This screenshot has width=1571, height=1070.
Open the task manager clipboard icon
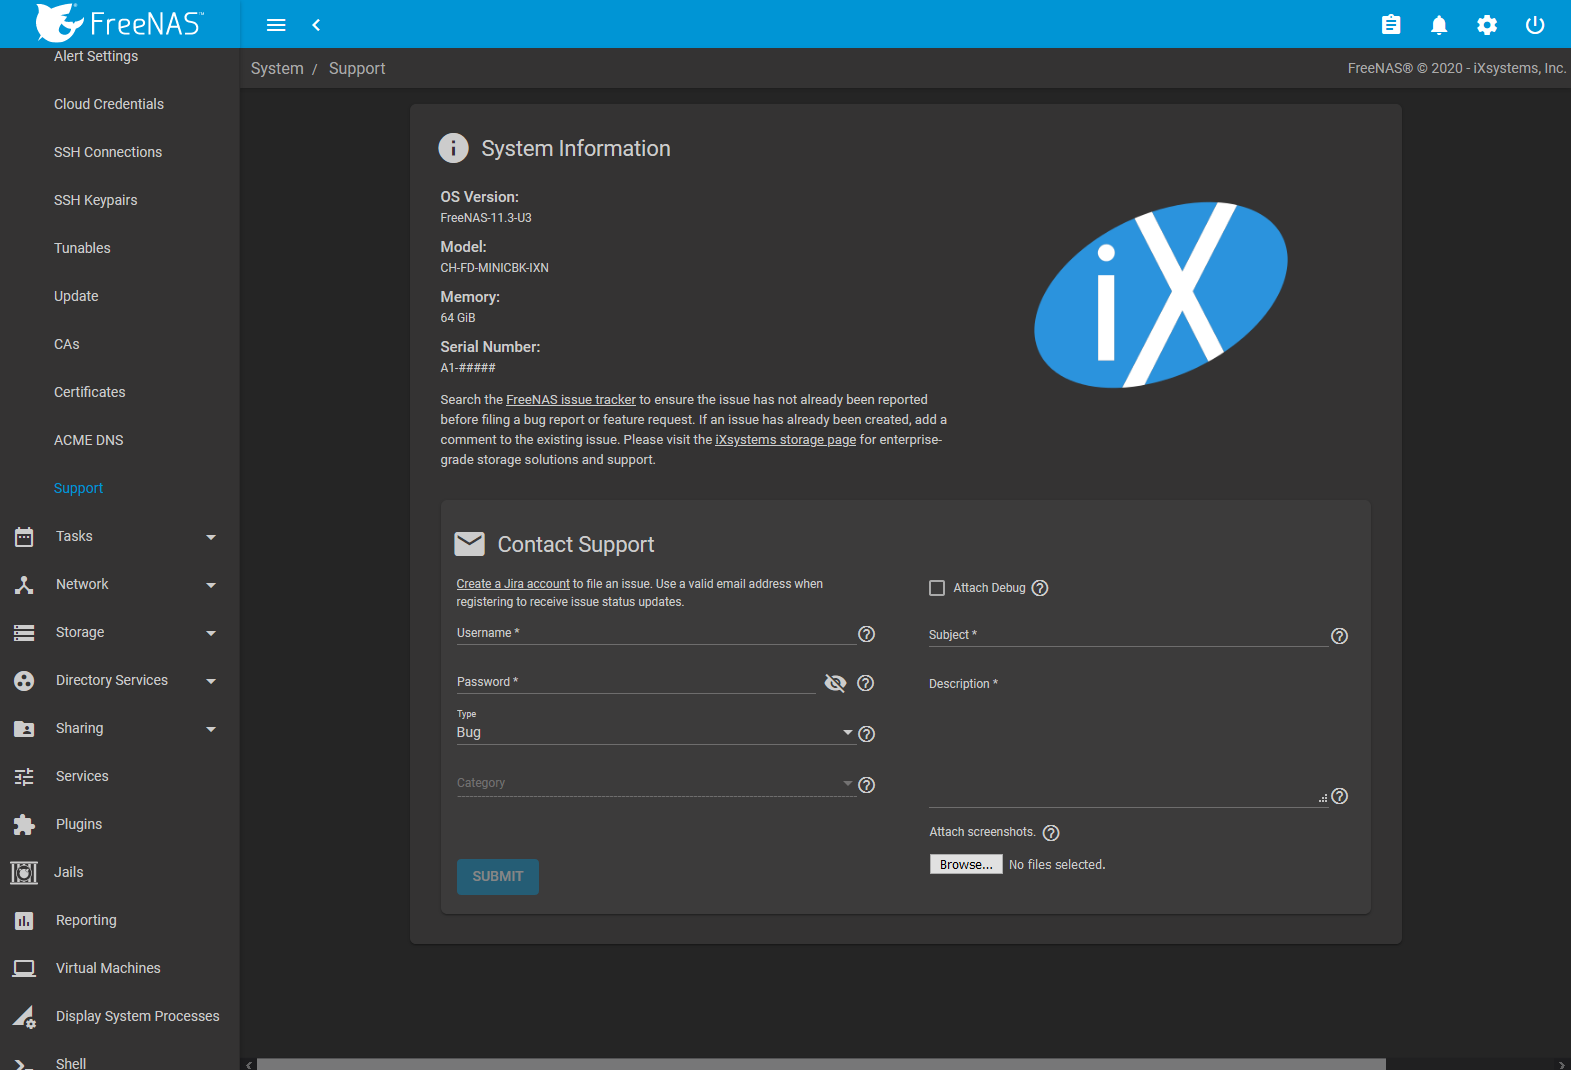coord(1391,25)
